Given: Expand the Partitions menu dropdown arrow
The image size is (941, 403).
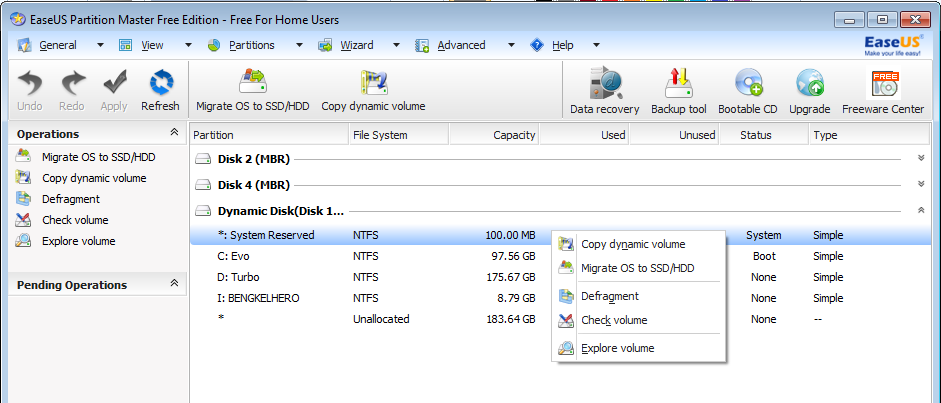Looking at the screenshot, I should (299, 45).
